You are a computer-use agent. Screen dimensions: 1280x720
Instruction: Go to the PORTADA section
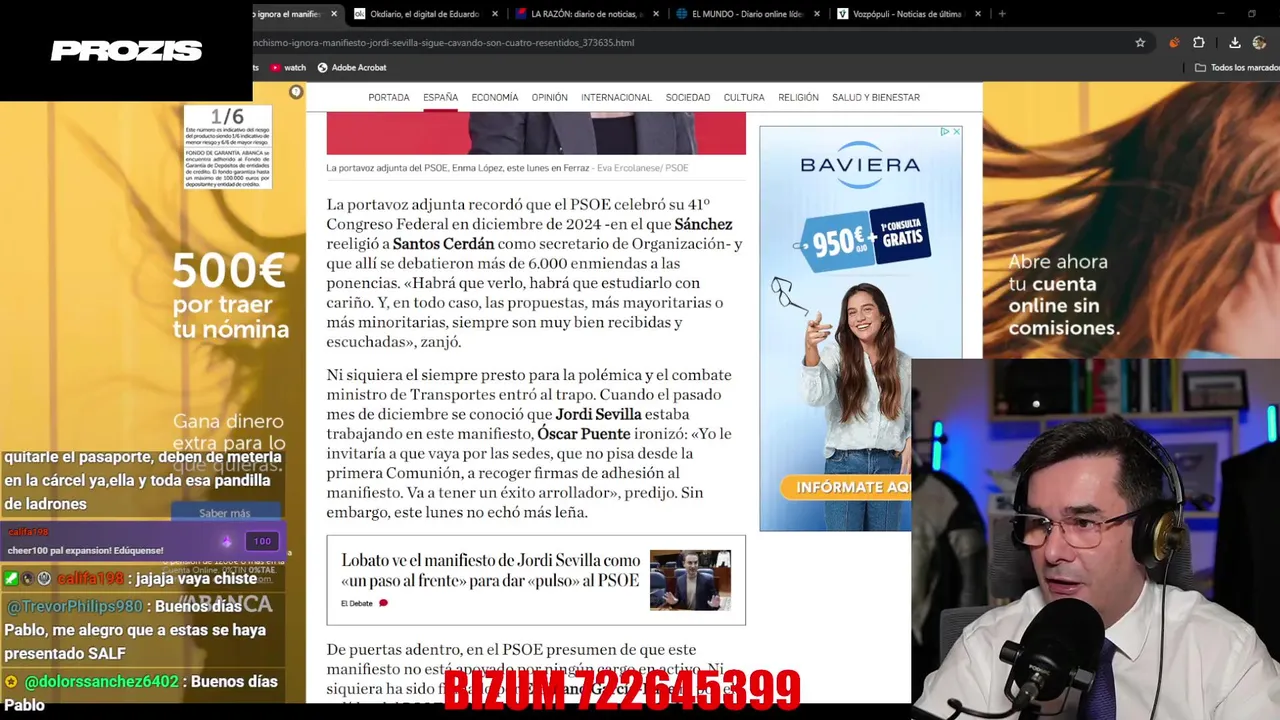389,97
